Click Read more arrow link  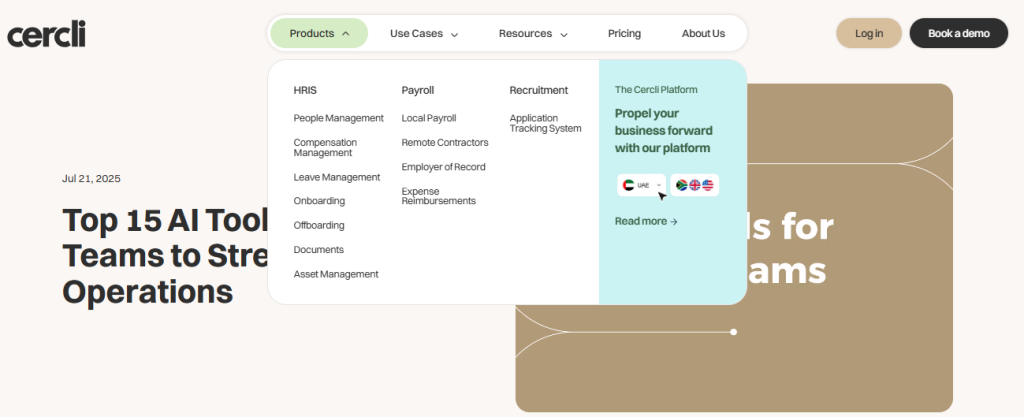pyautogui.click(x=646, y=221)
